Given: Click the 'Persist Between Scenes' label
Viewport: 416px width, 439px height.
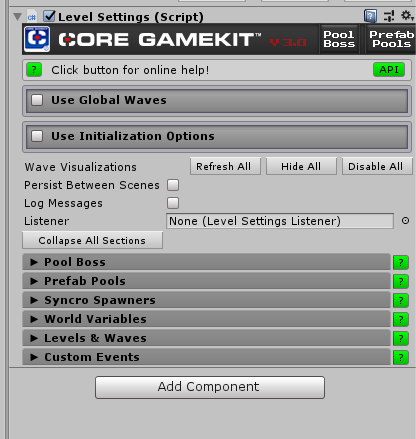Looking at the screenshot, I should [x=92, y=185].
